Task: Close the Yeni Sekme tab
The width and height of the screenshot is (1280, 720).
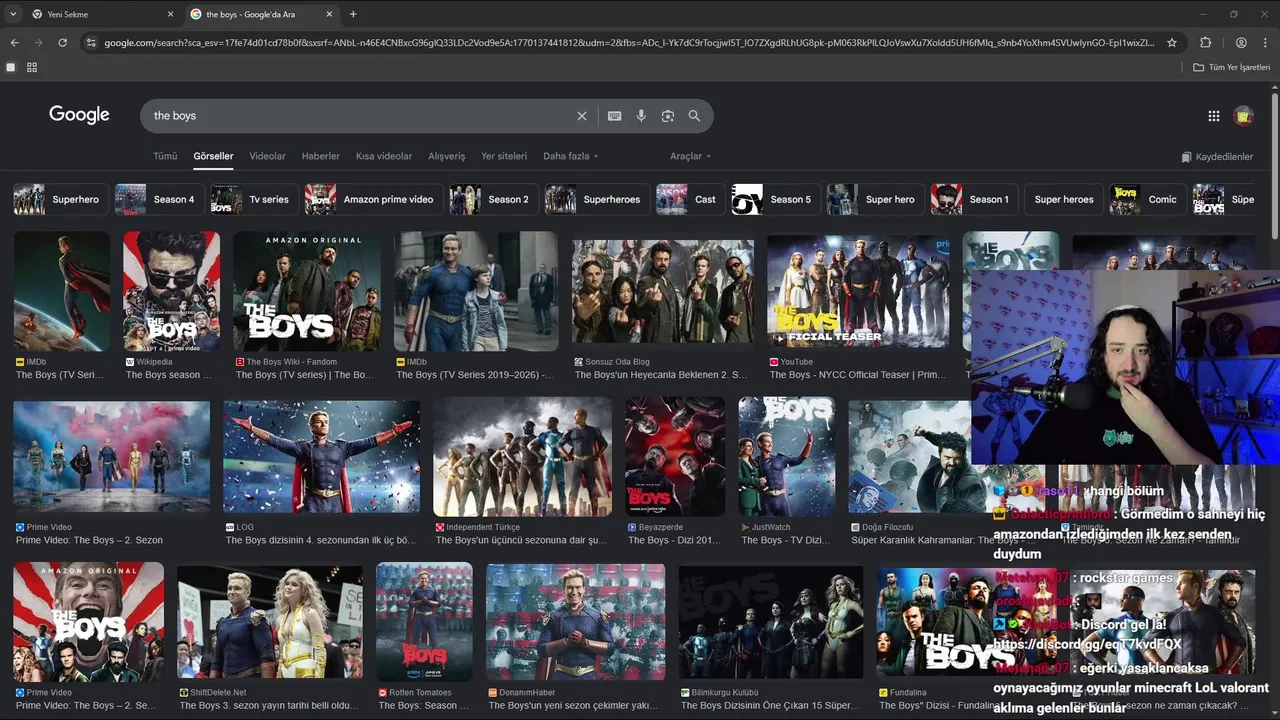Action: pos(170,14)
